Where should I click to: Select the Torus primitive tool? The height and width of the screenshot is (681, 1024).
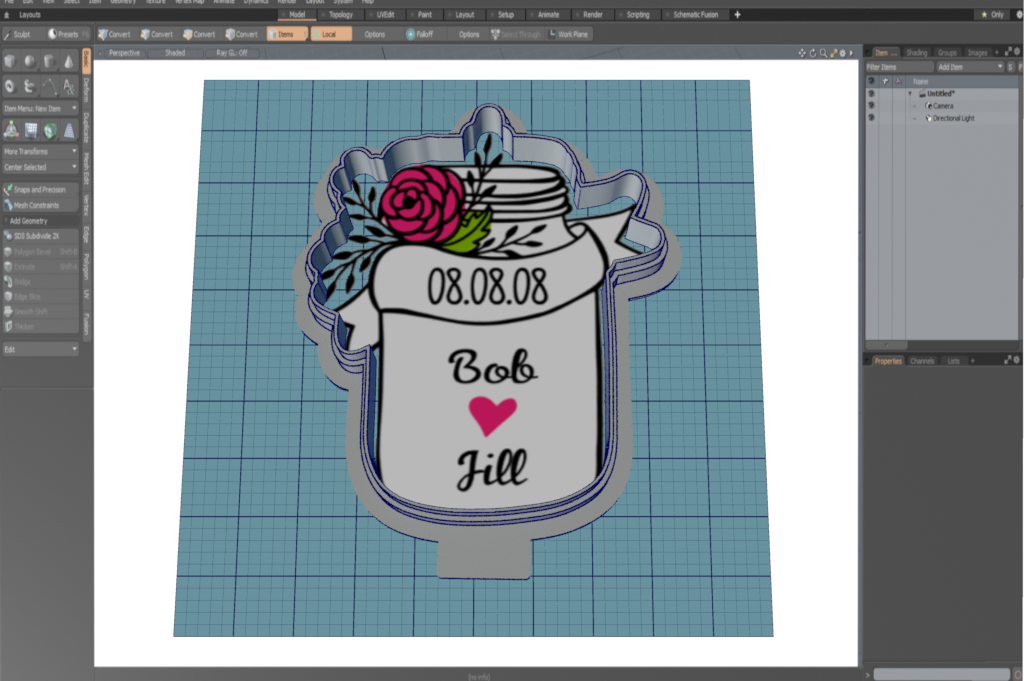(11, 87)
